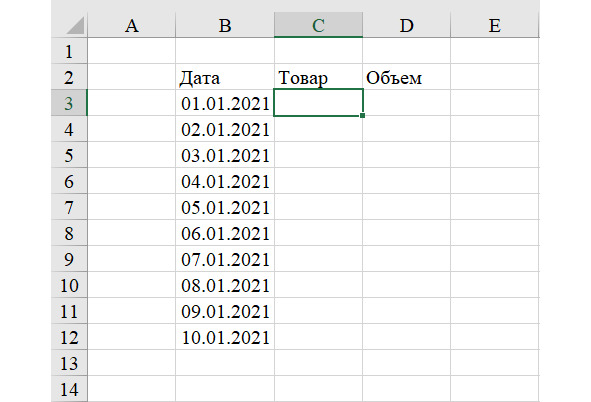Select cell containing 05.01.2021

(x=225, y=207)
